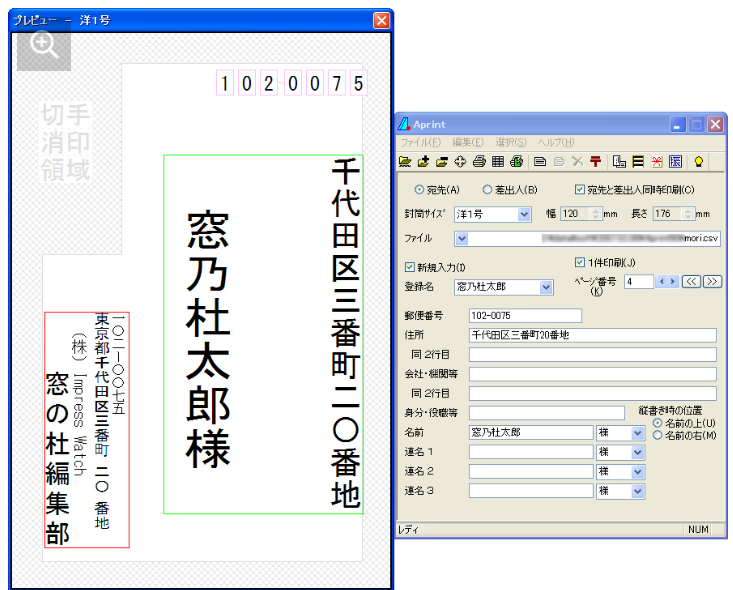Click the 会社・機関等 input field
The height and width of the screenshot is (590, 733).
(x=592, y=374)
